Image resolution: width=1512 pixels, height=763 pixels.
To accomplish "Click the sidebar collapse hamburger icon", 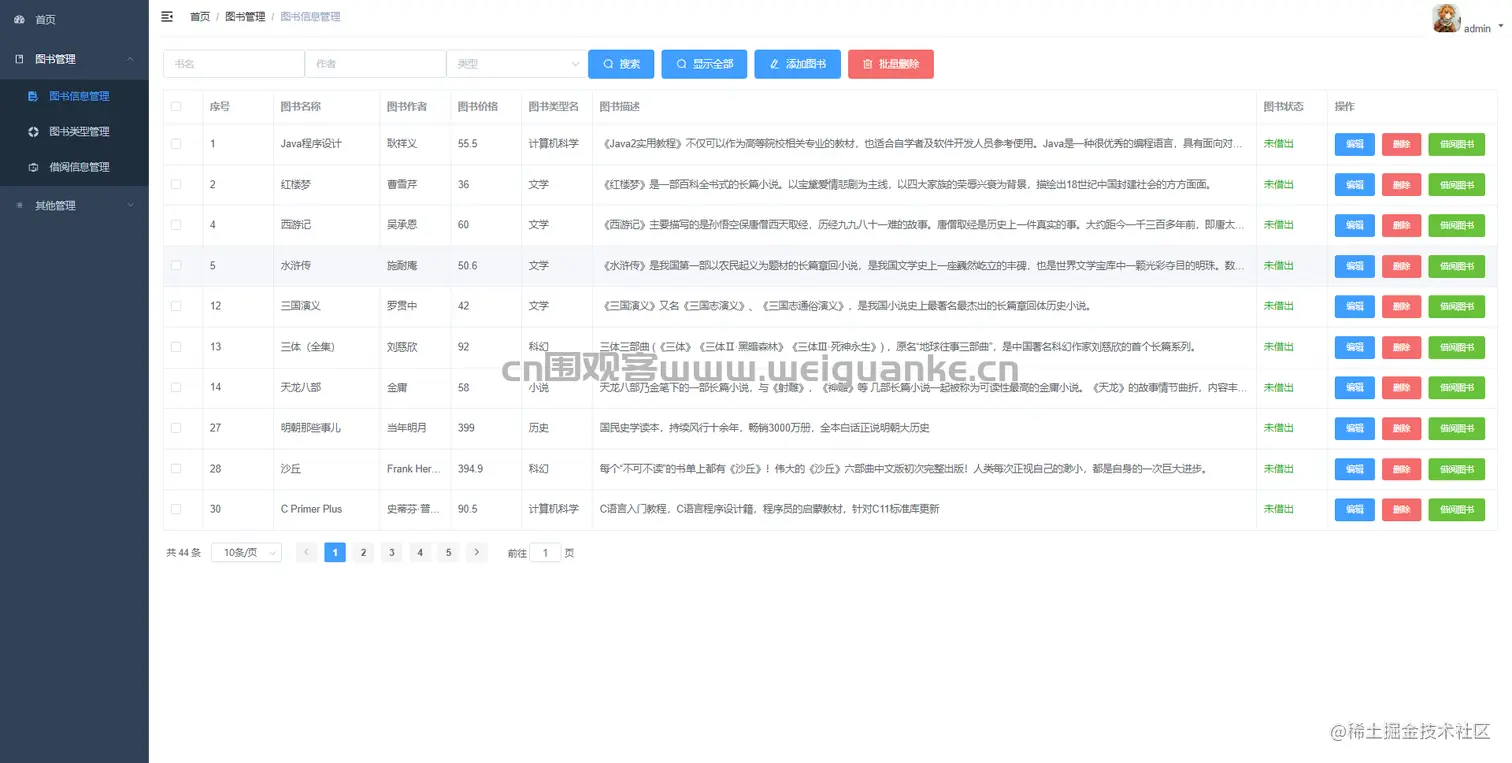I will (167, 16).
